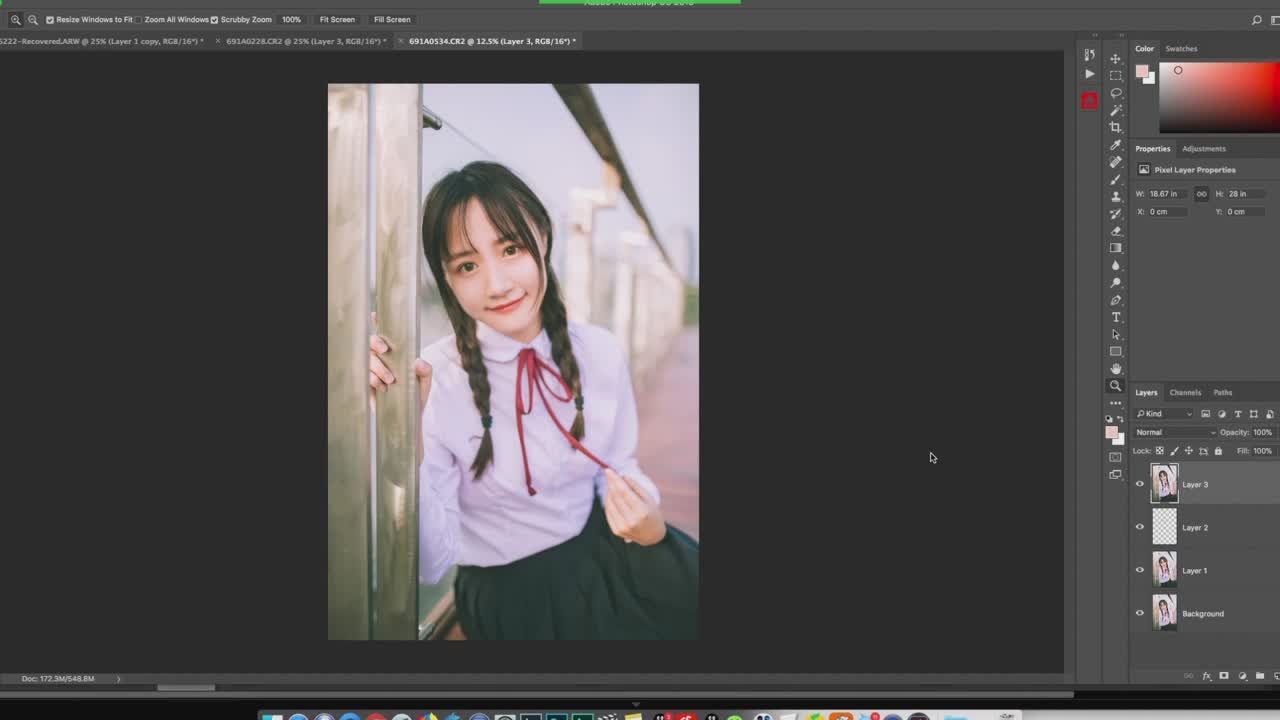Select the Hand tool
The height and width of the screenshot is (720, 1280).
coord(1116,369)
